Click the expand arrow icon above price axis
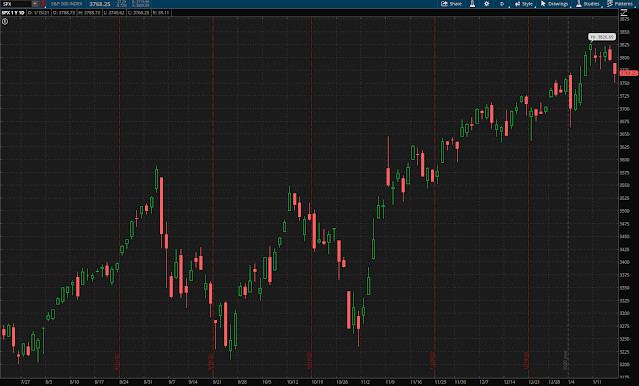The image size is (639, 386). (x=624, y=13)
